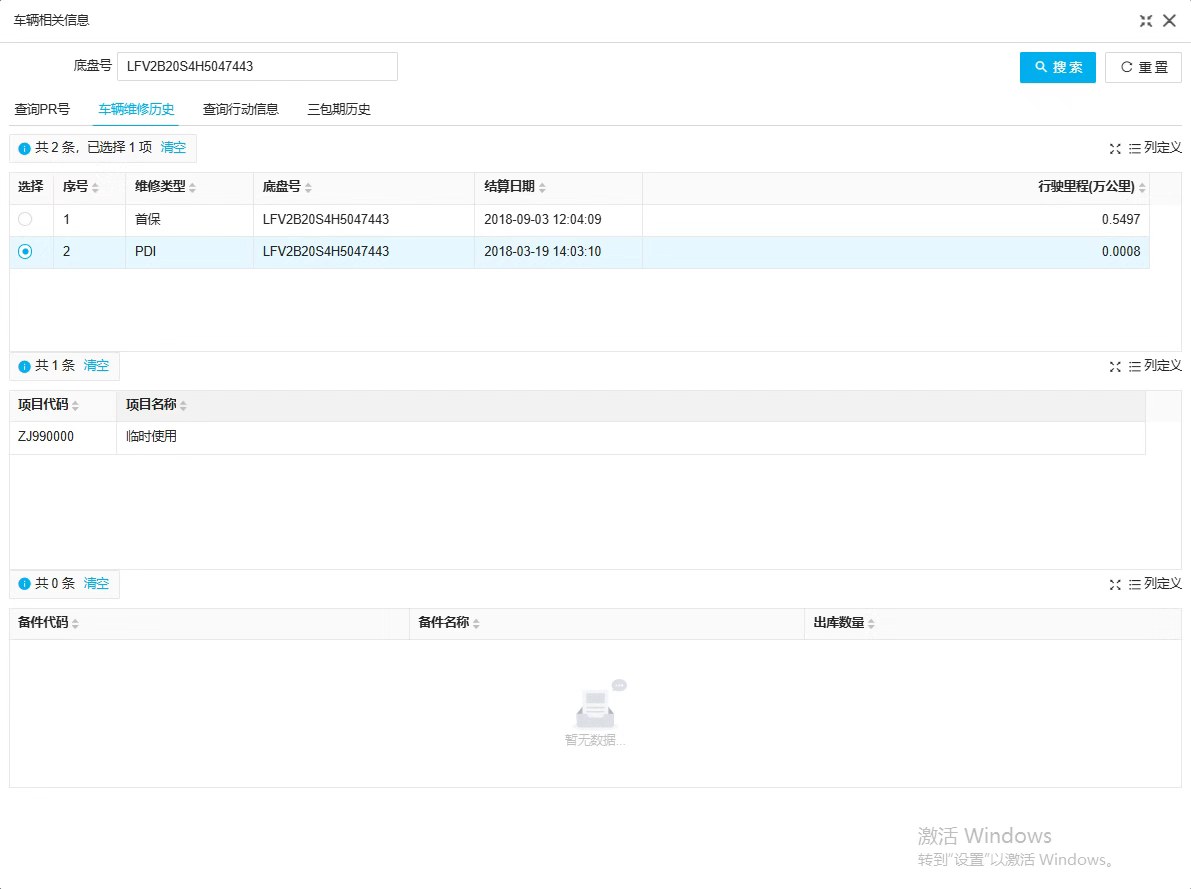The image size is (1191, 889).
Task: Click mileage value 0.5497
Action: [x=1121, y=220]
